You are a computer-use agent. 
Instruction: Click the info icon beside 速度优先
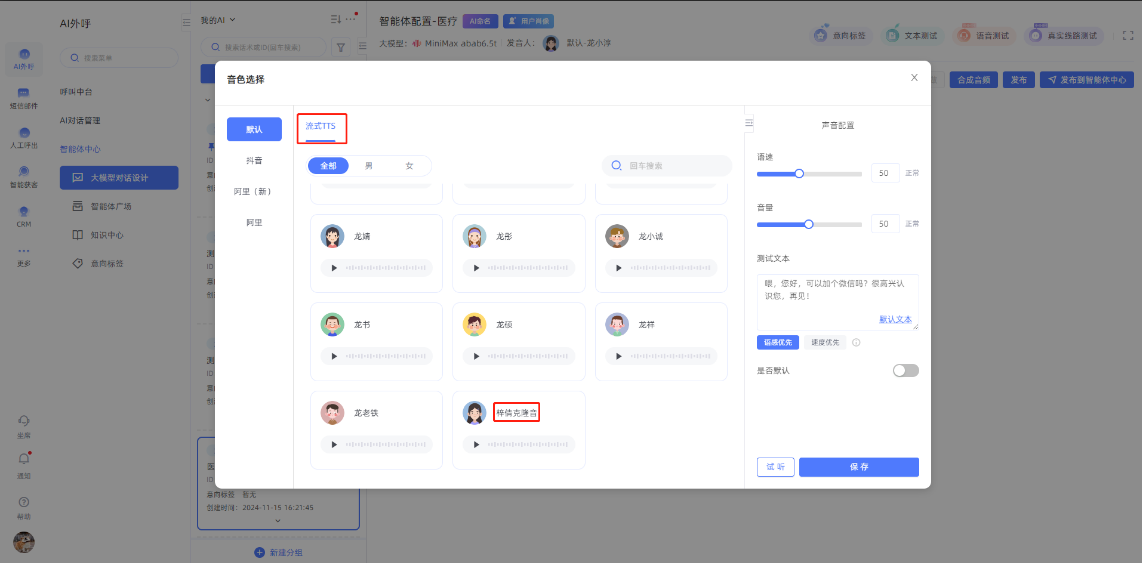(x=856, y=343)
